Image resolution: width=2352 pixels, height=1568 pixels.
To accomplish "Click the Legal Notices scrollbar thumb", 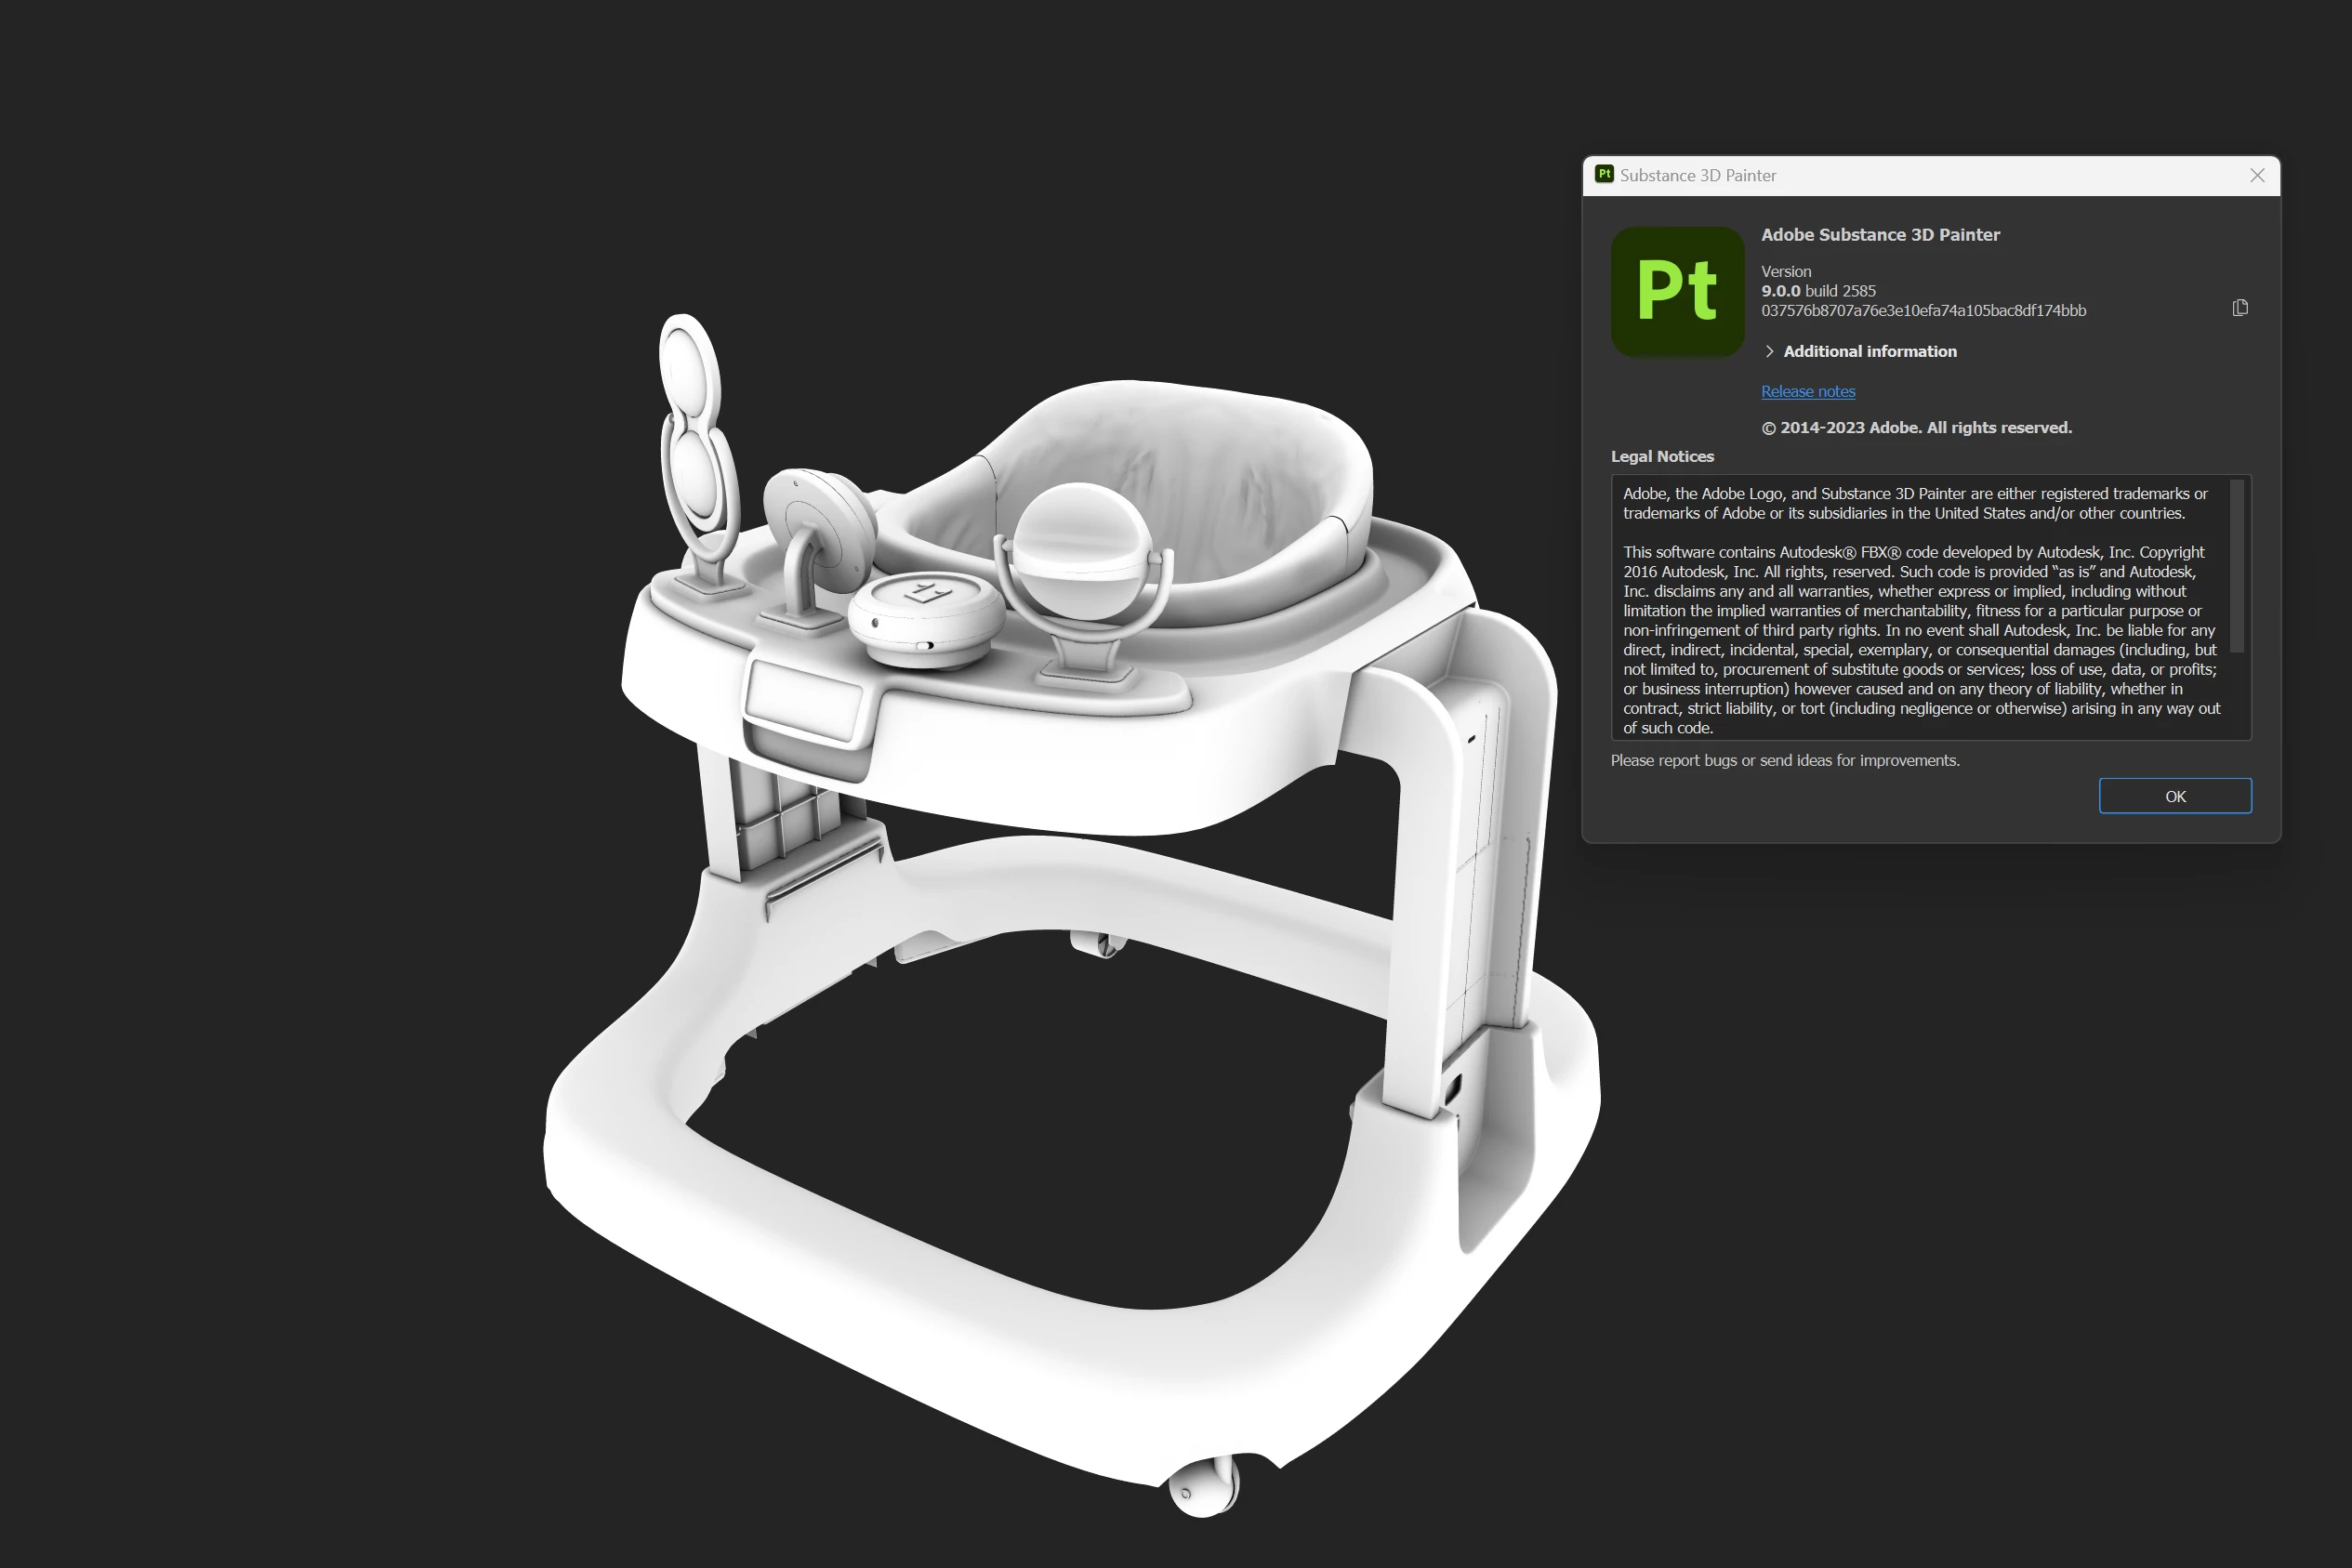I will [2237, 565].
